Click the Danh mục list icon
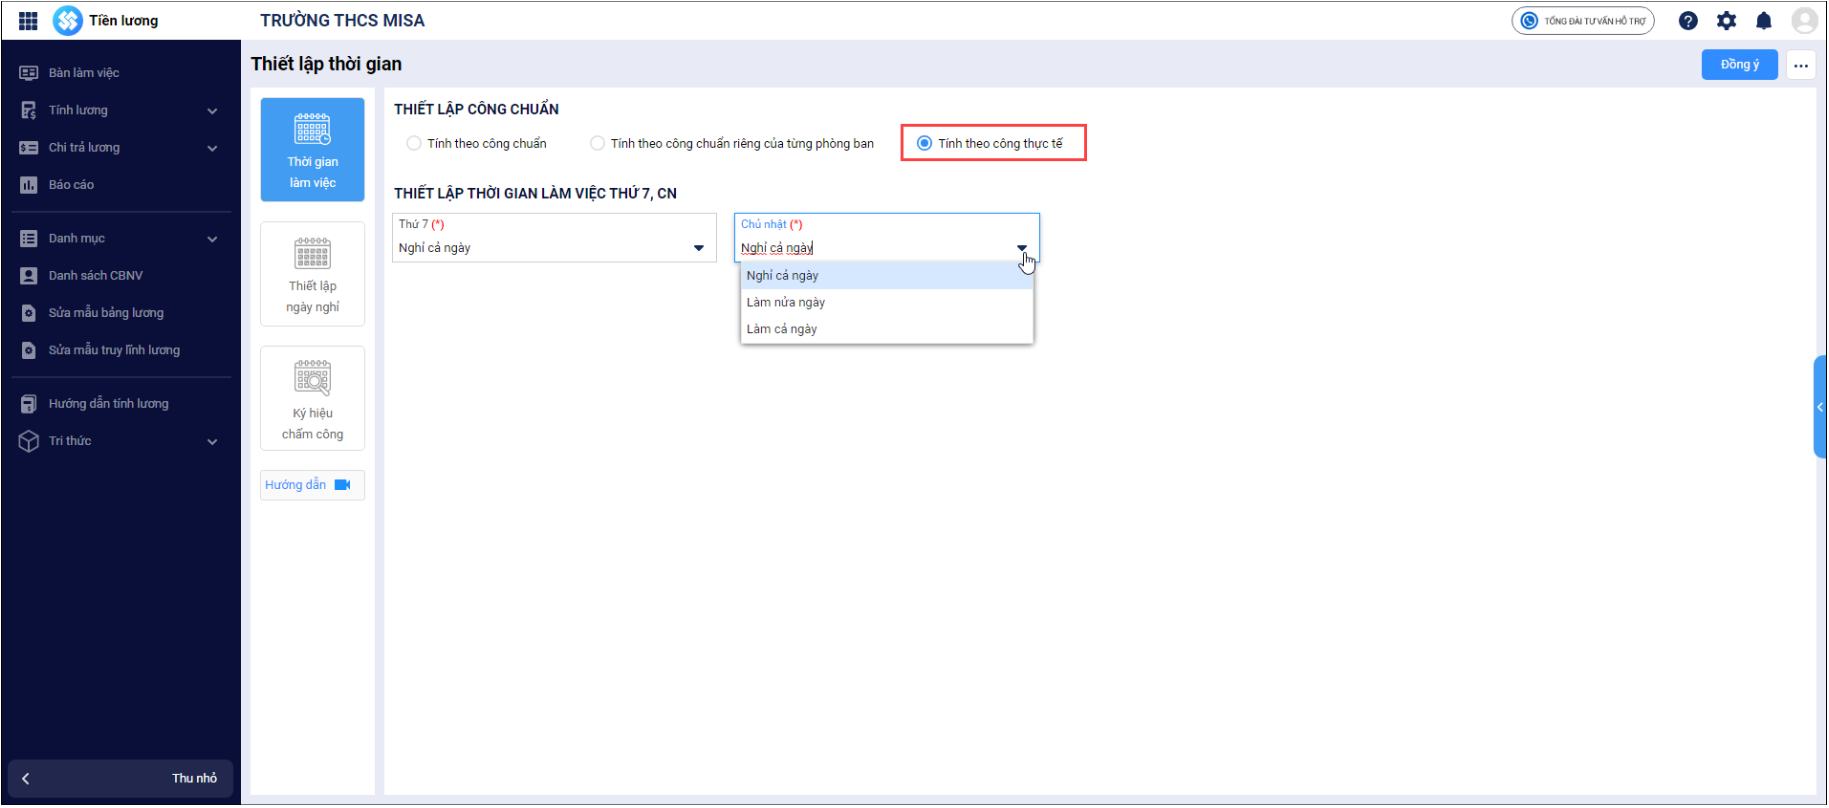Screen dimensions: 1829x808 [29, 239]
